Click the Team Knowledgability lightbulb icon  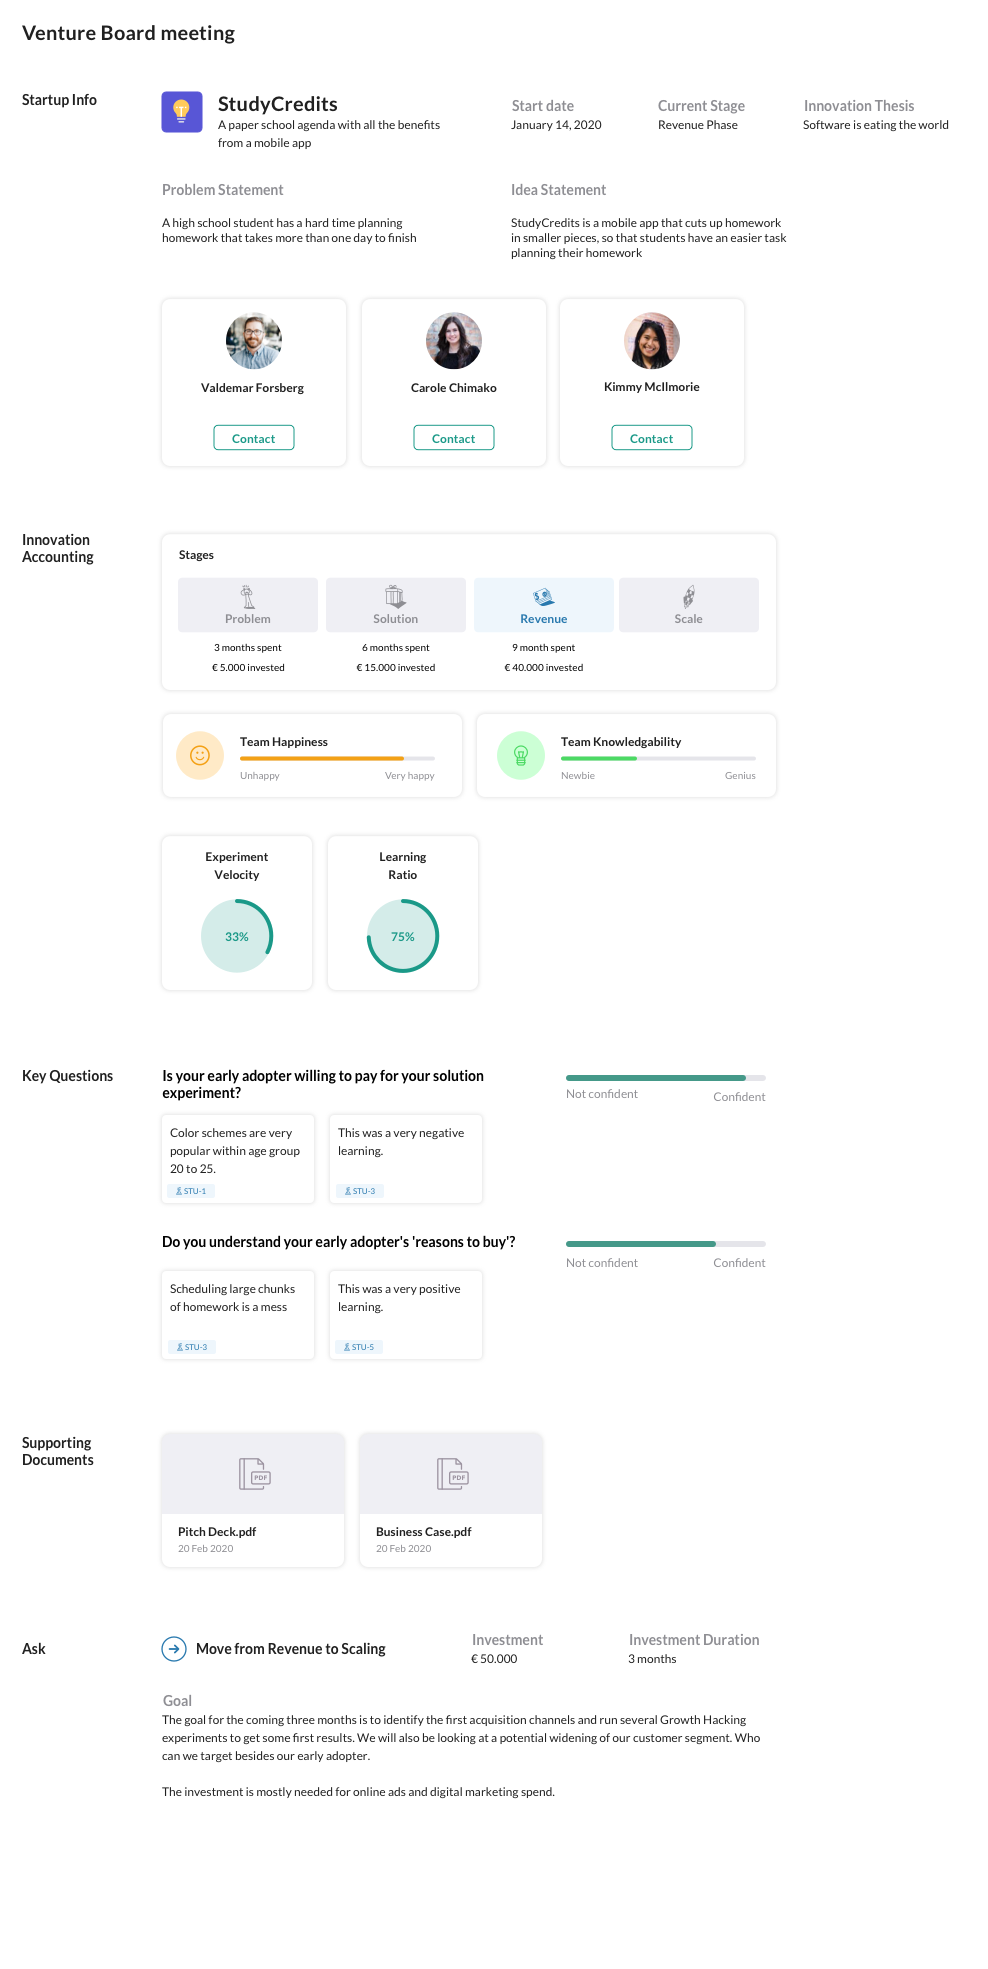point(521,755)
